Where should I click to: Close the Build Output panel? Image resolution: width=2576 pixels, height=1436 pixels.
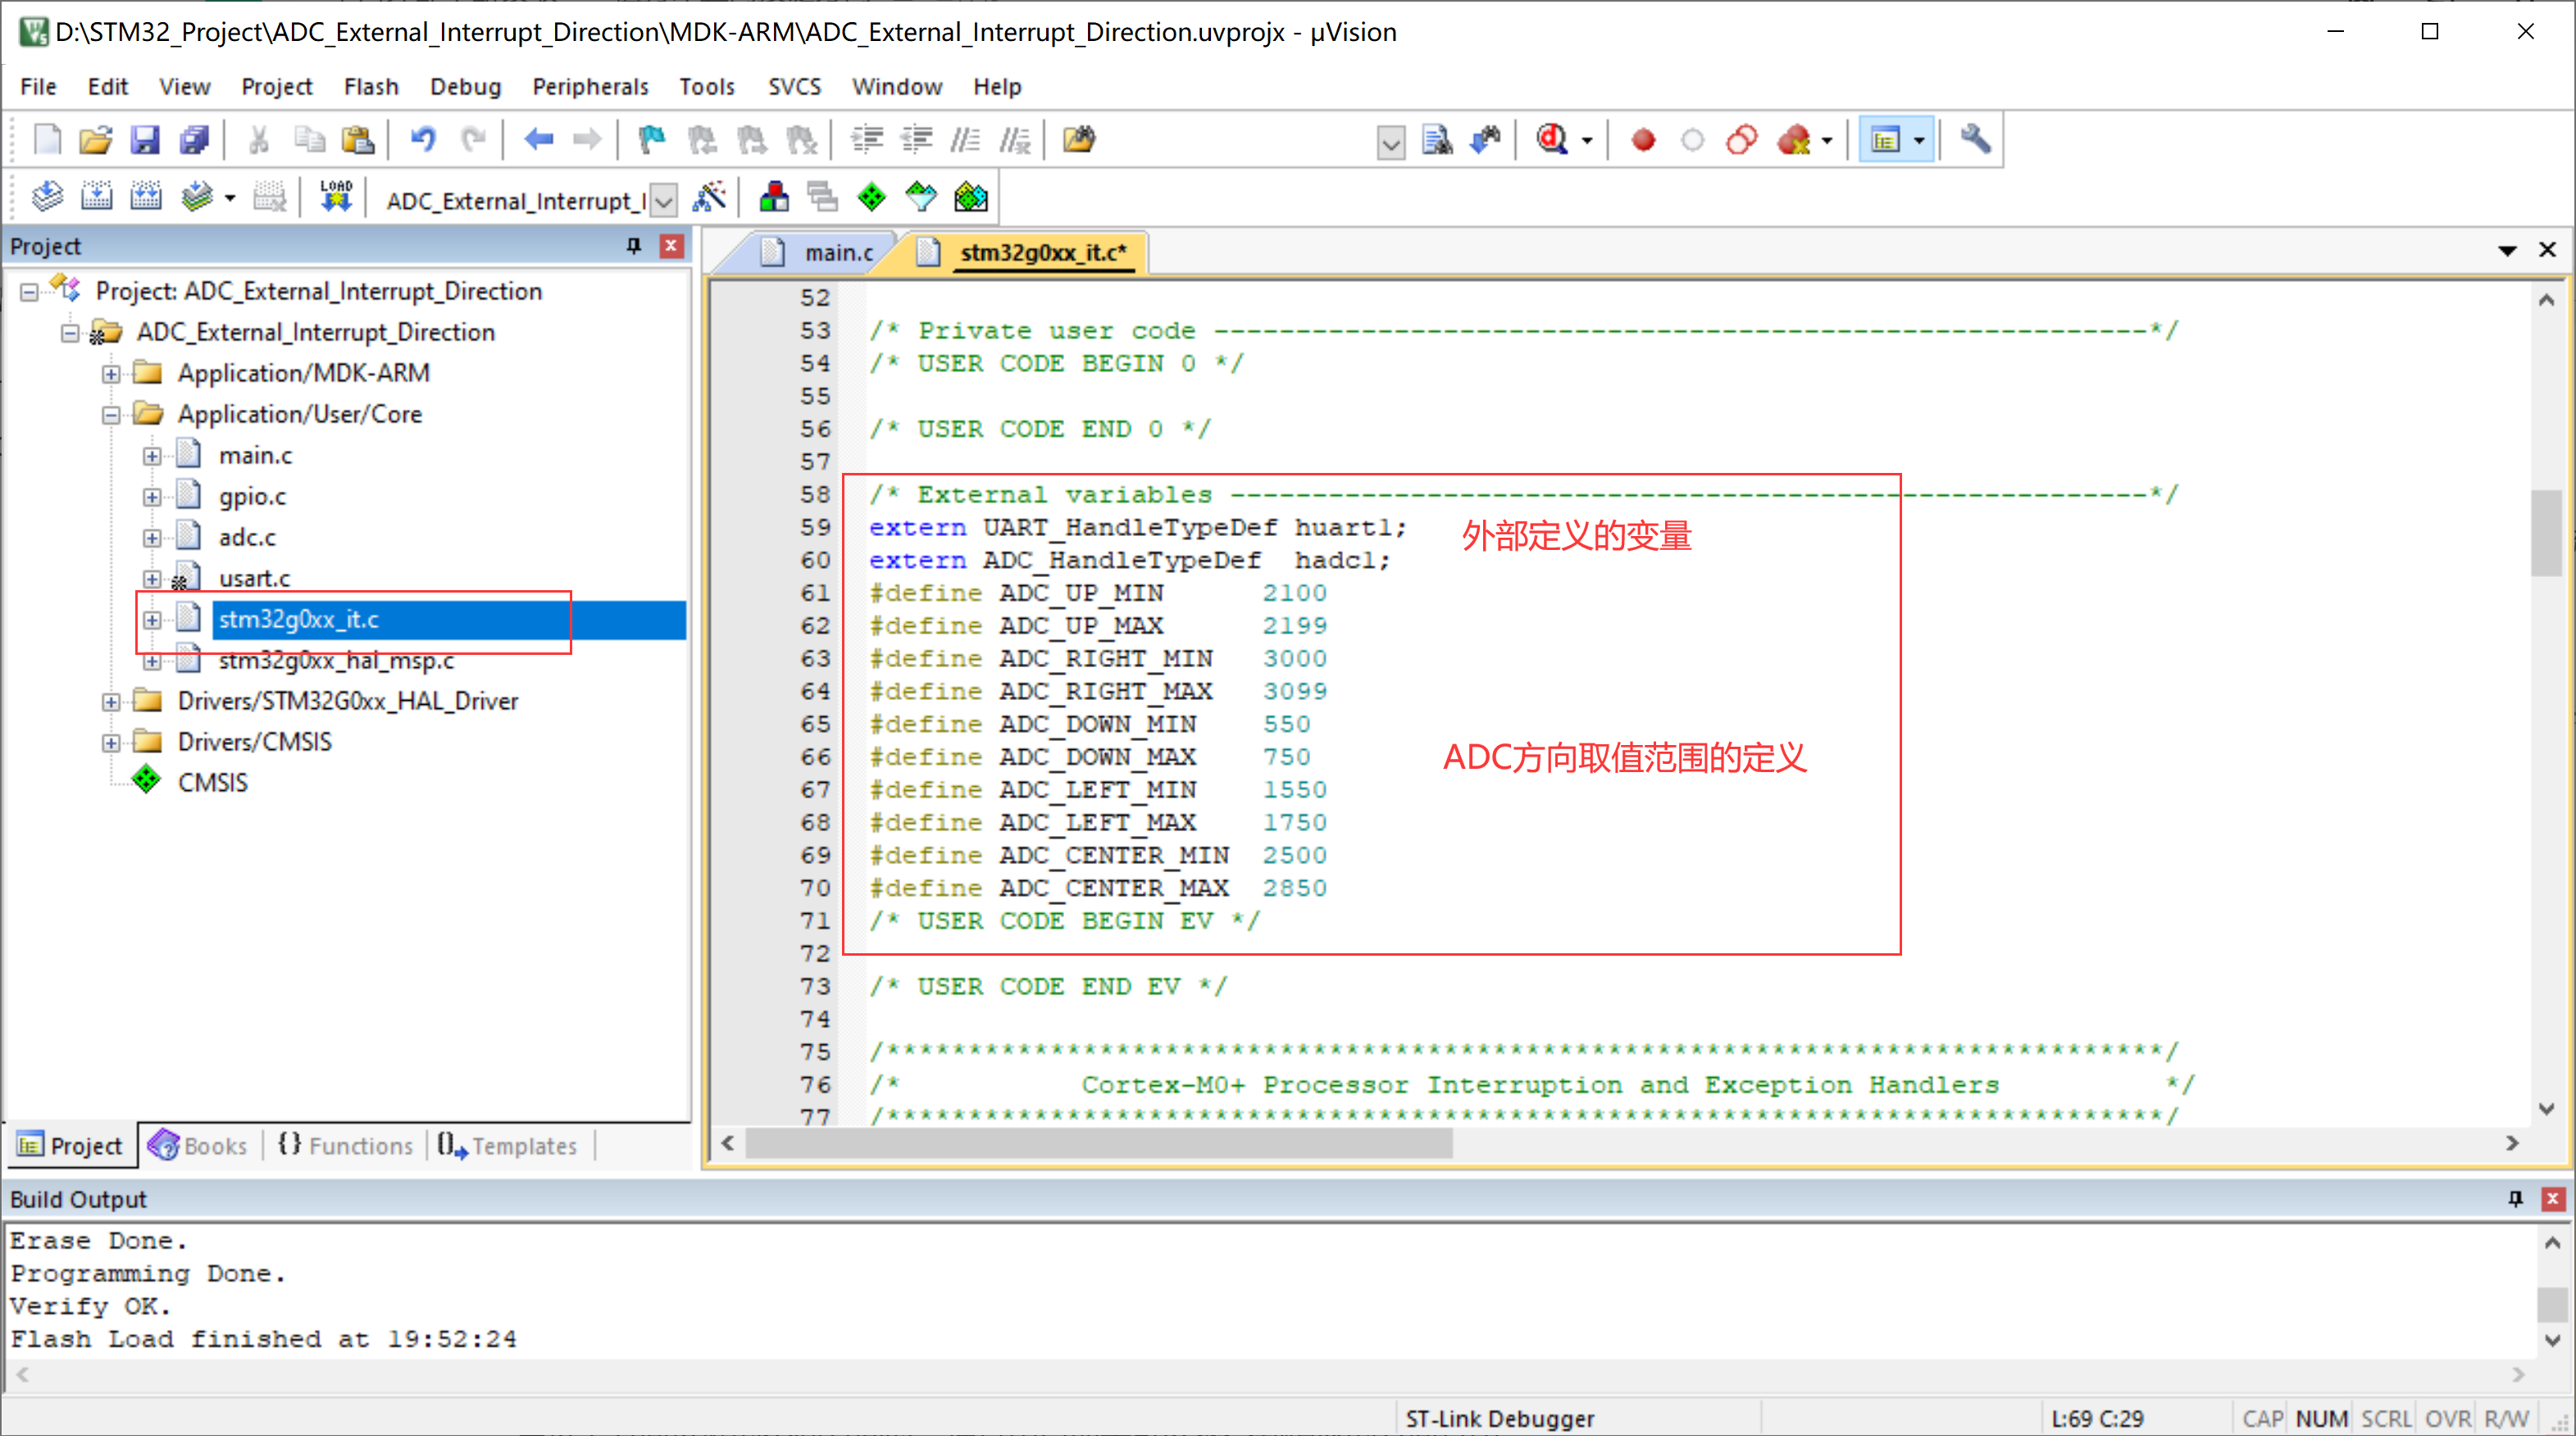coord(2553,1198)
